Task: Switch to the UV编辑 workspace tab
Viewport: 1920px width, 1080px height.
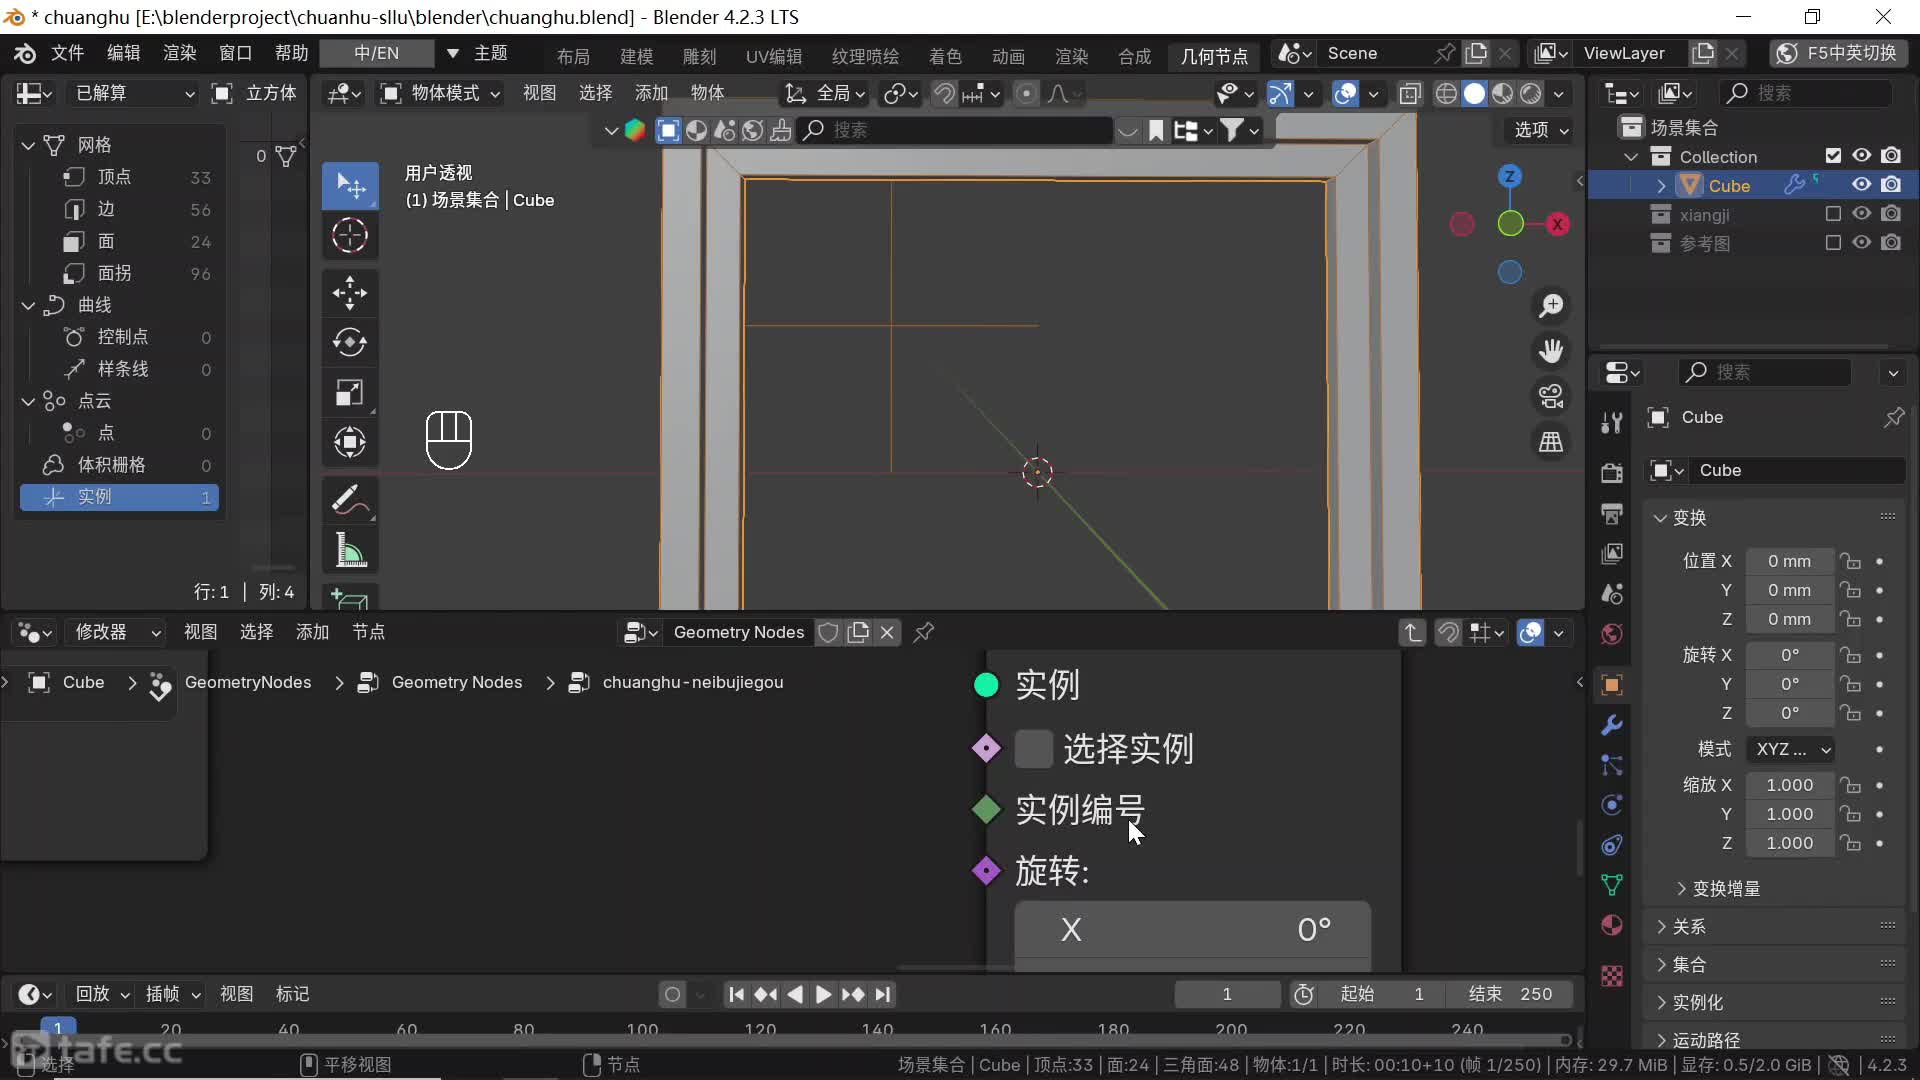Action: pyautogui.click(x=773, y=56)
